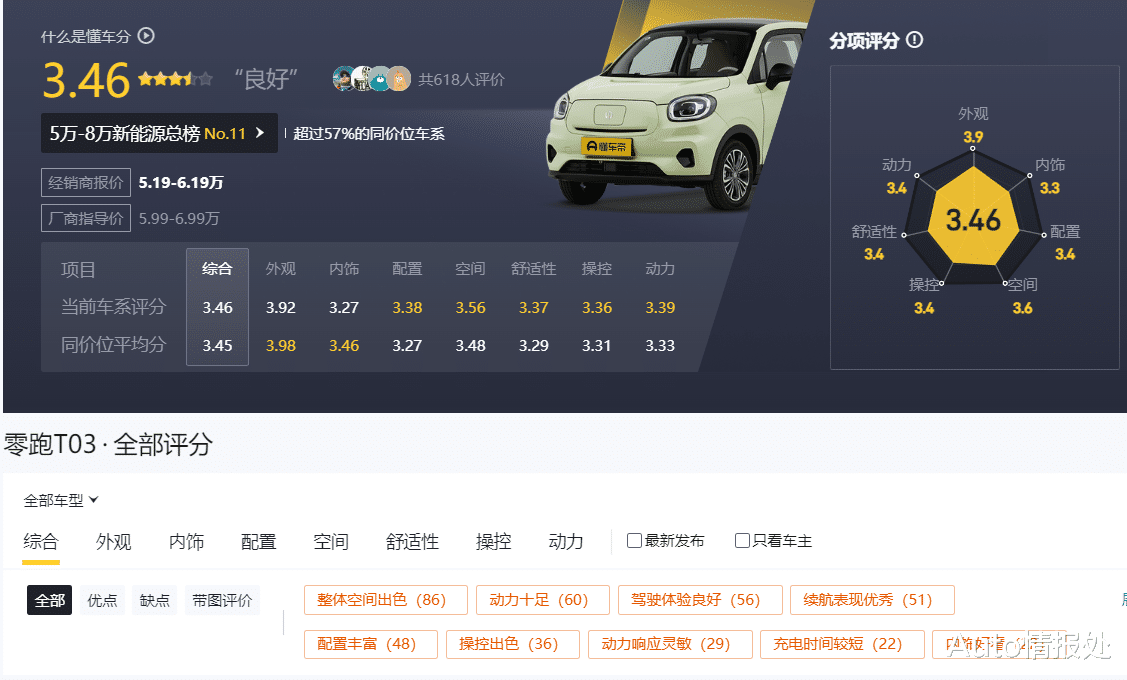This screenshot has width=1127, height=680.
Task: Filter reviews by 缺点
Action: (155, 600)
